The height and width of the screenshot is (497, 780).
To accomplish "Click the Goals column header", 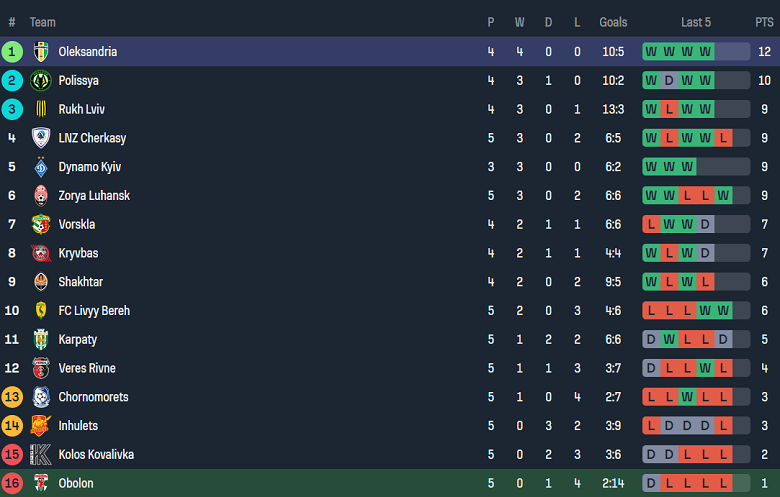I will (x=613, y=22).
